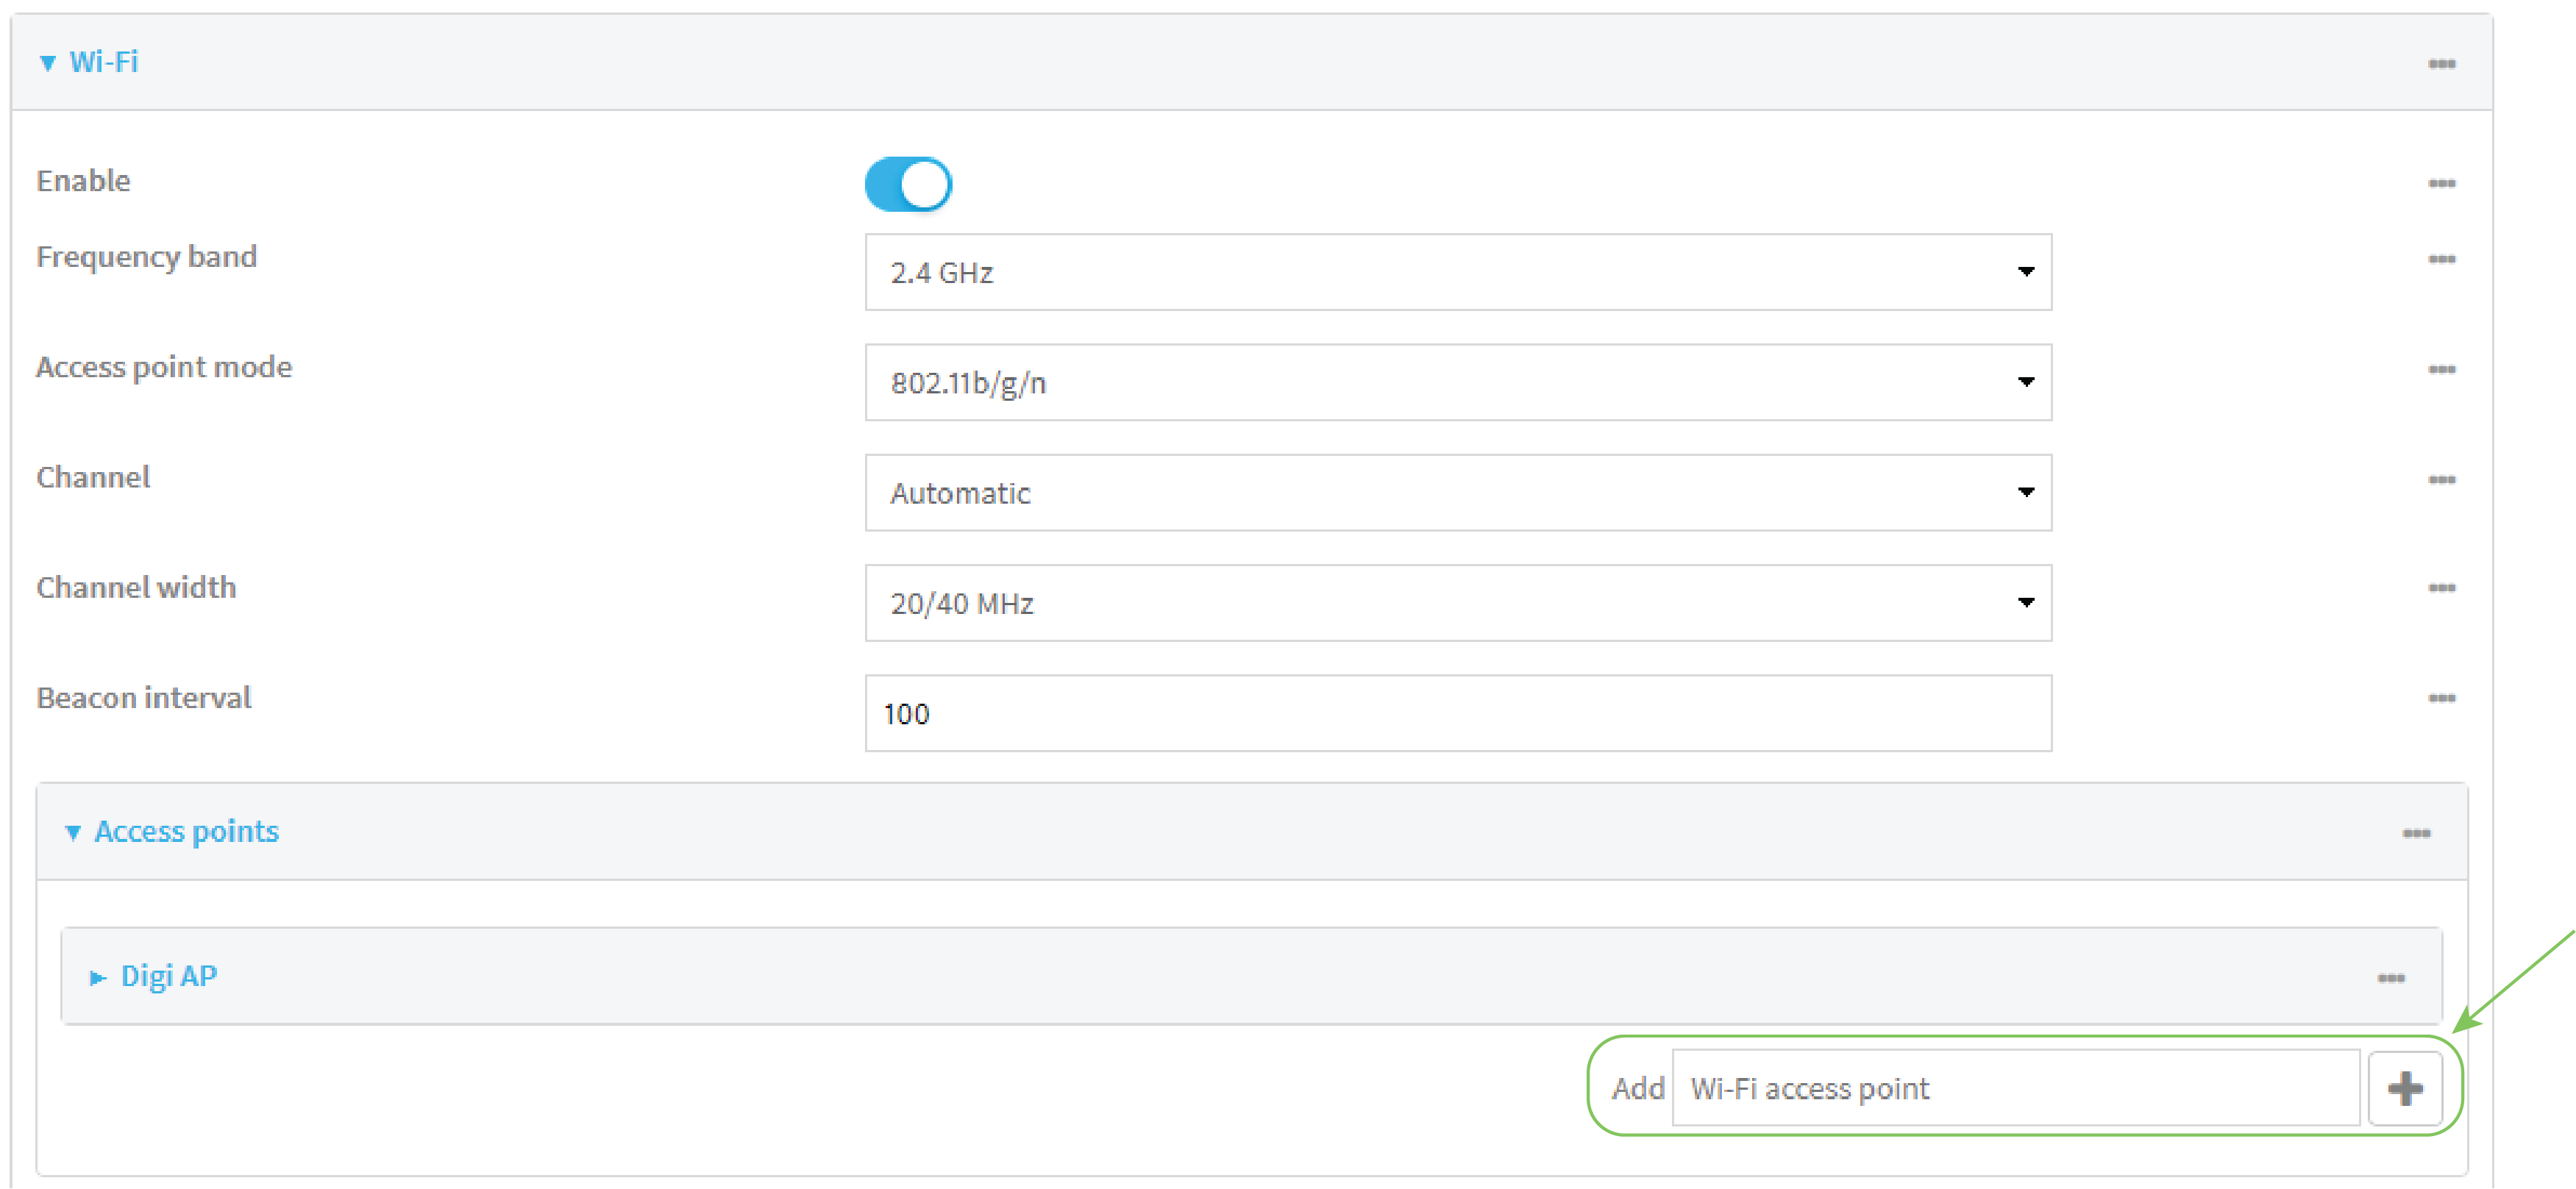Open the Wi-Fi section ellipsis menu
The height and width of the screenshot is (1189, 2576).
[2441, 64]
